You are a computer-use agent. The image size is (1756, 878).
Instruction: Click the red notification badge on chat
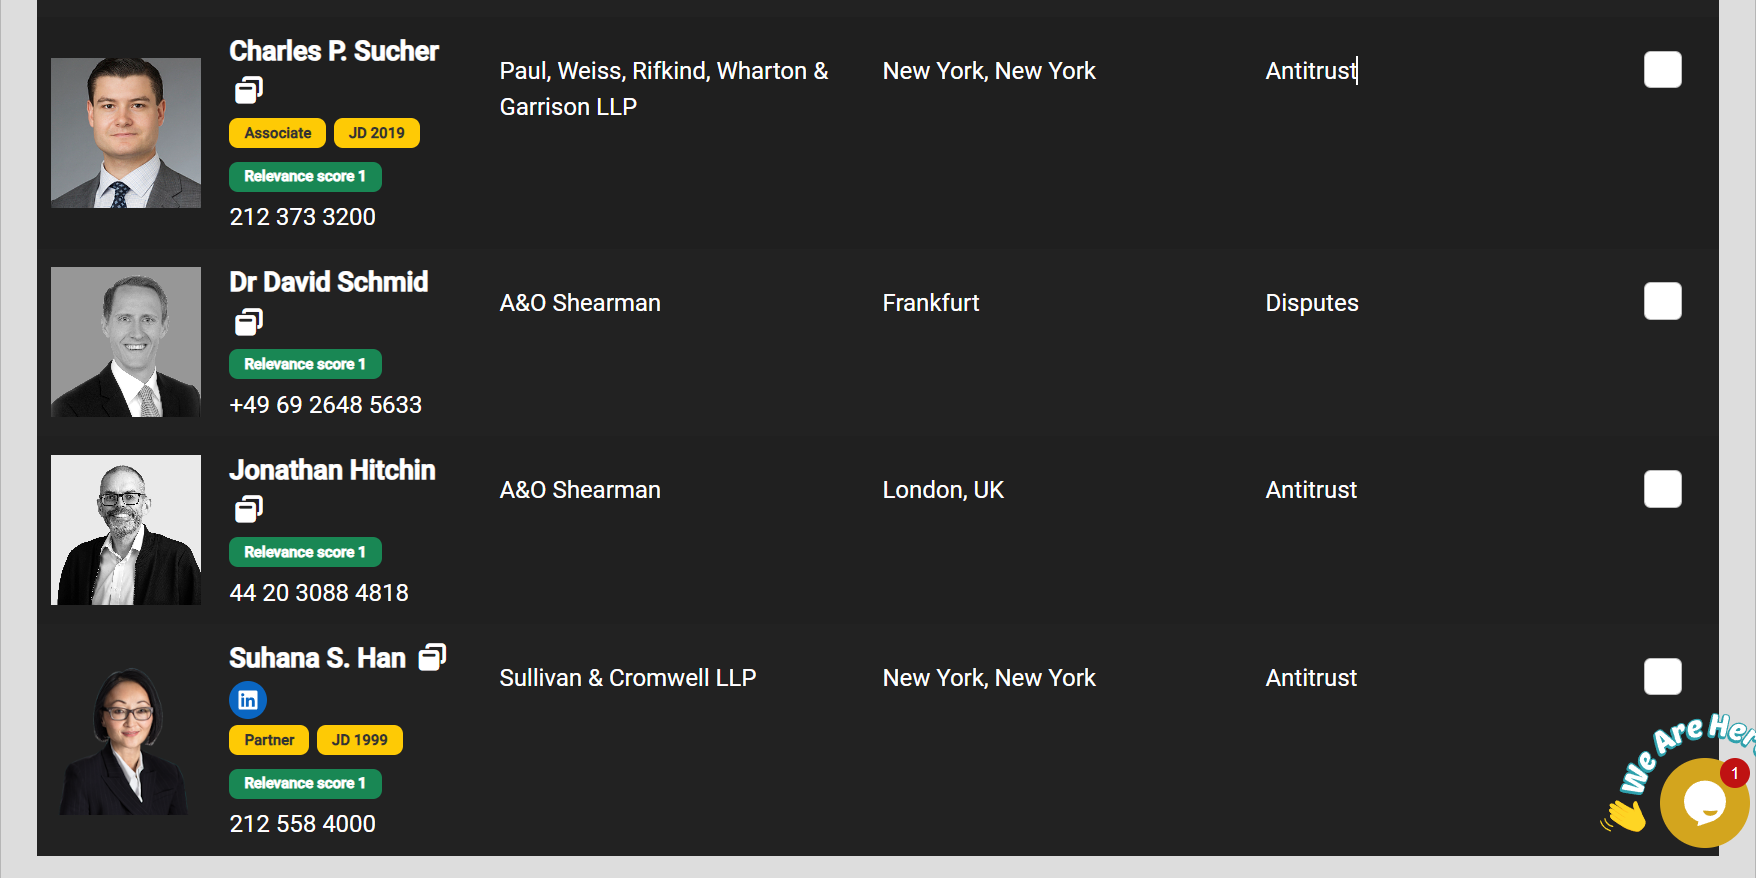coord(1735,773)
